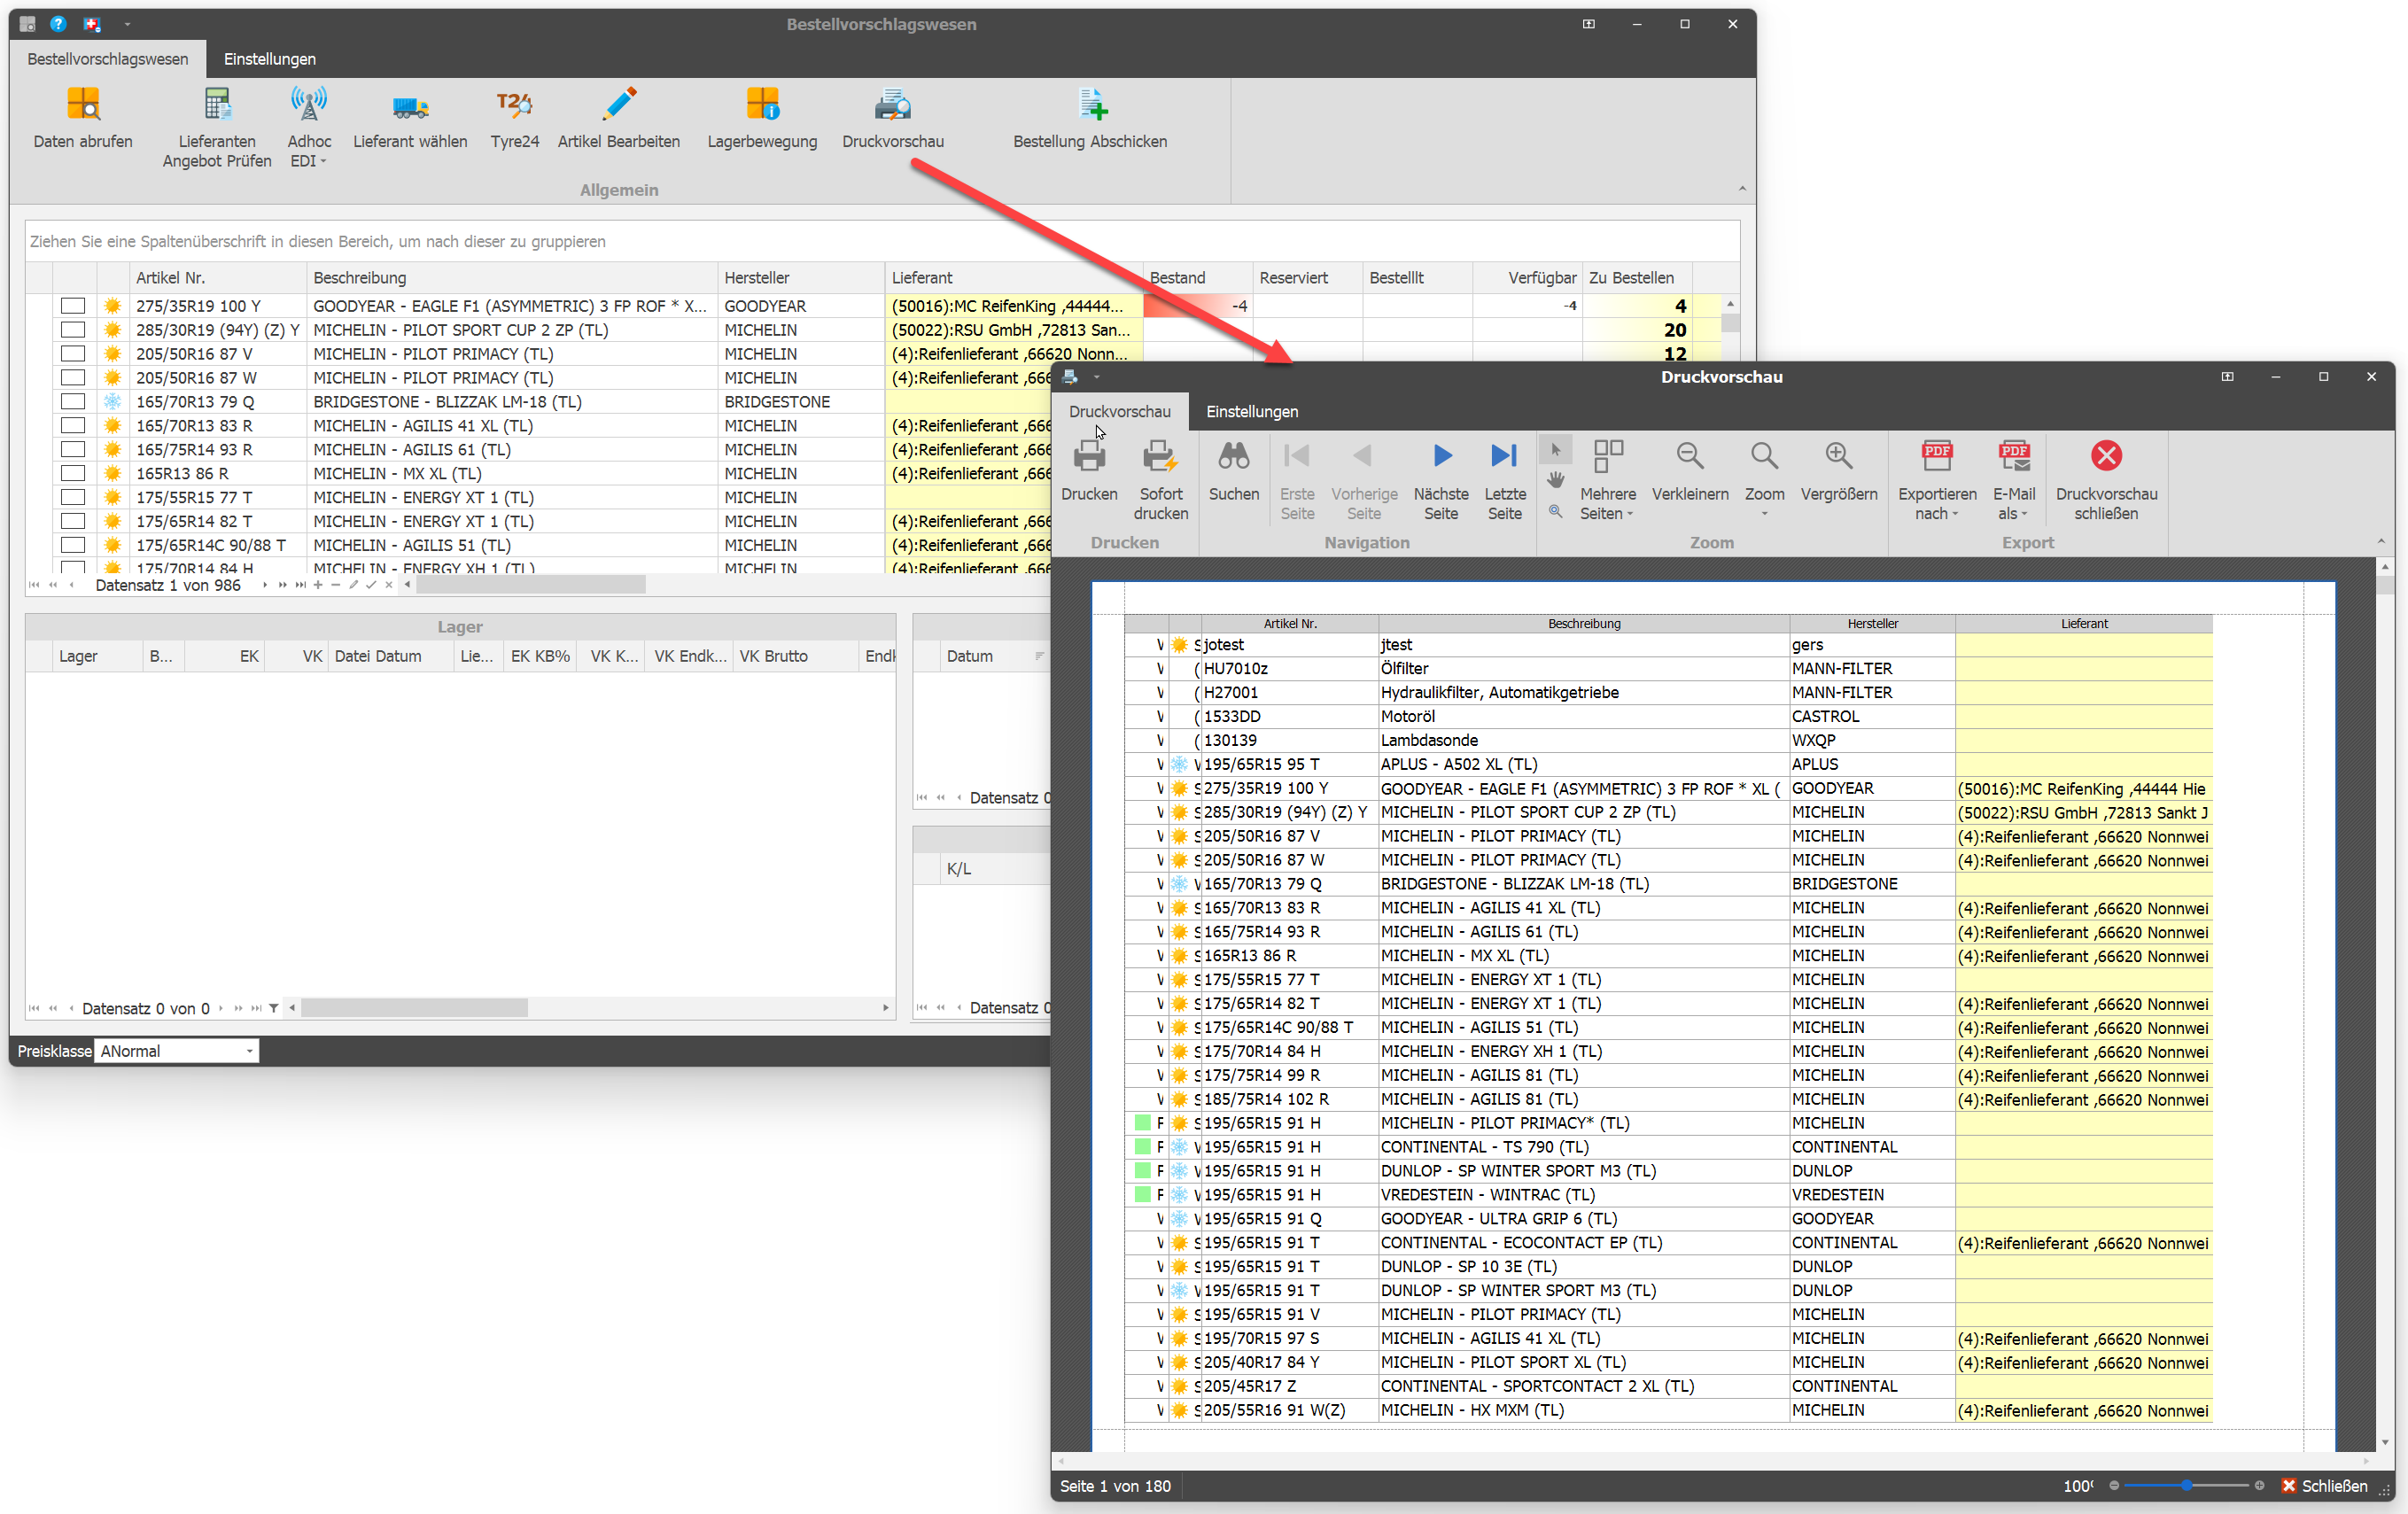Adjust zoom slider in preview status bar

click(2186, 1486)
